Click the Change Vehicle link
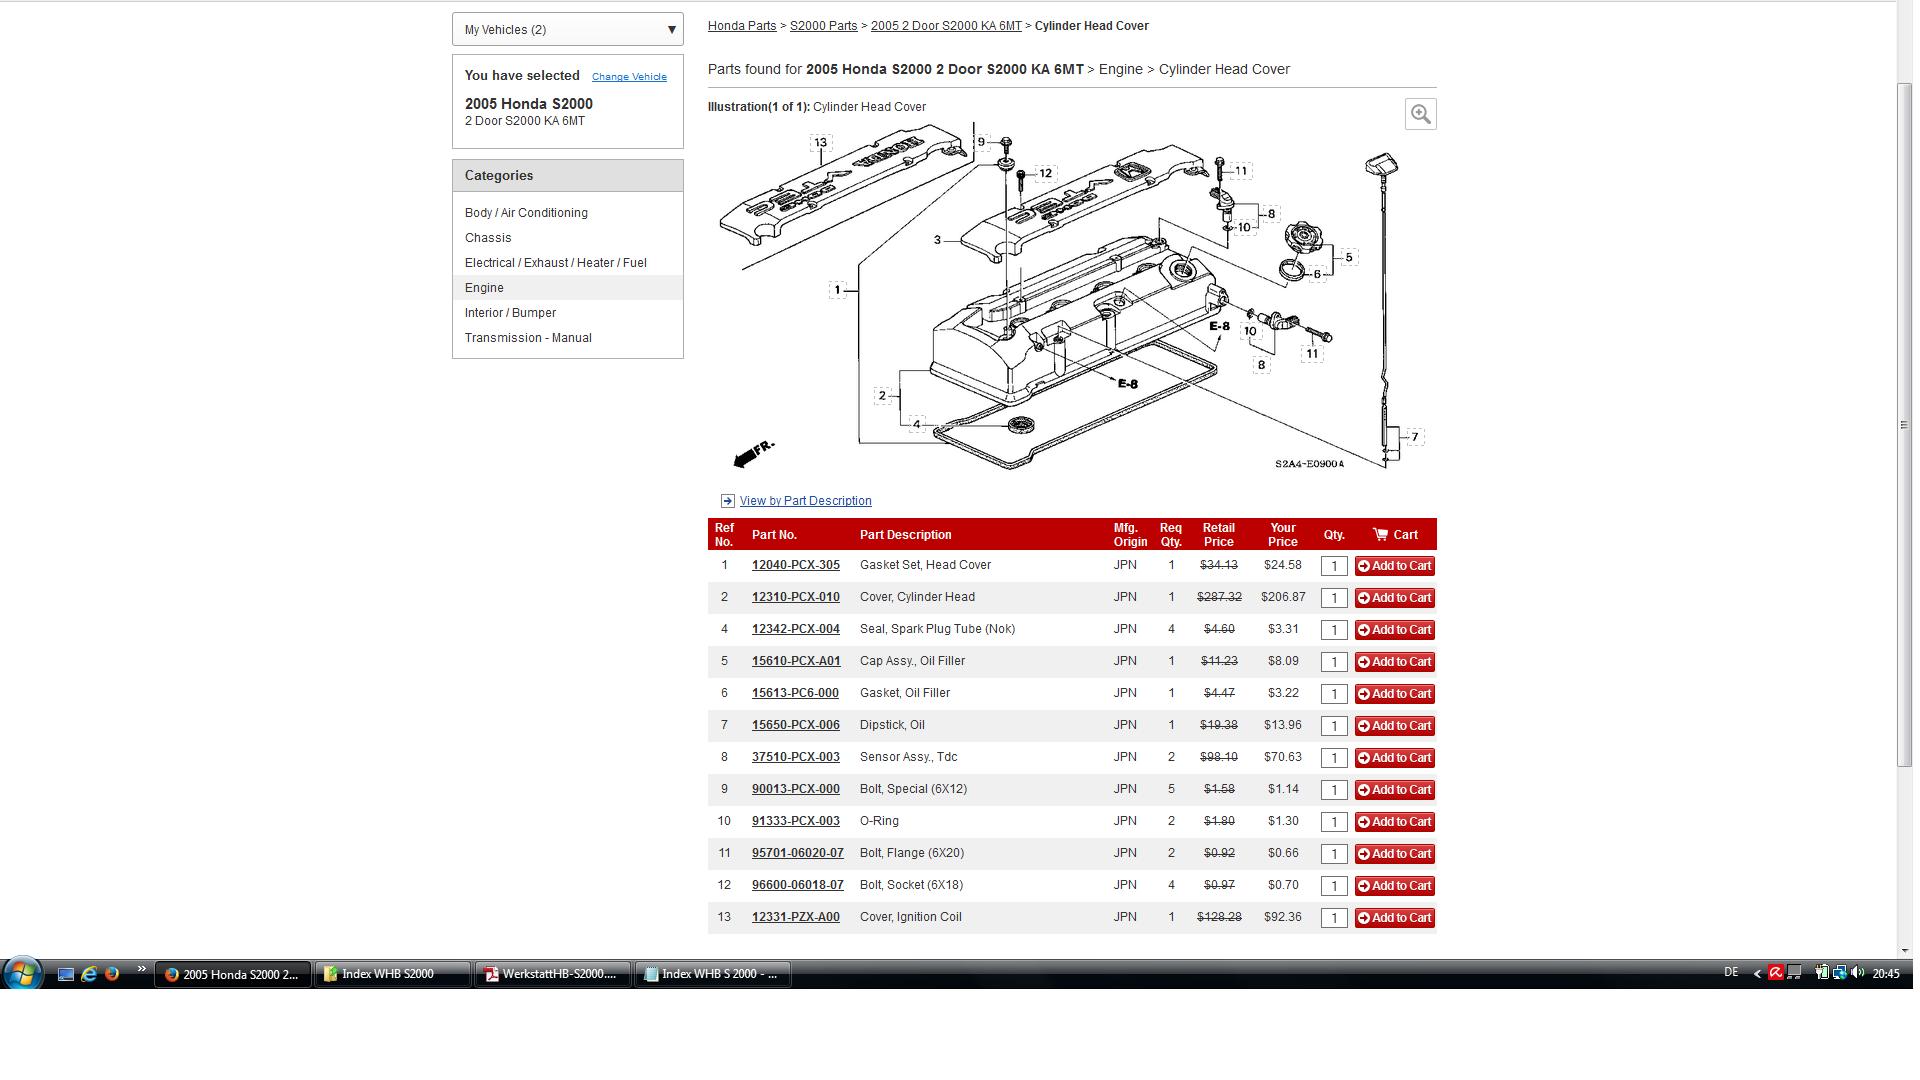 pos(629,77)
